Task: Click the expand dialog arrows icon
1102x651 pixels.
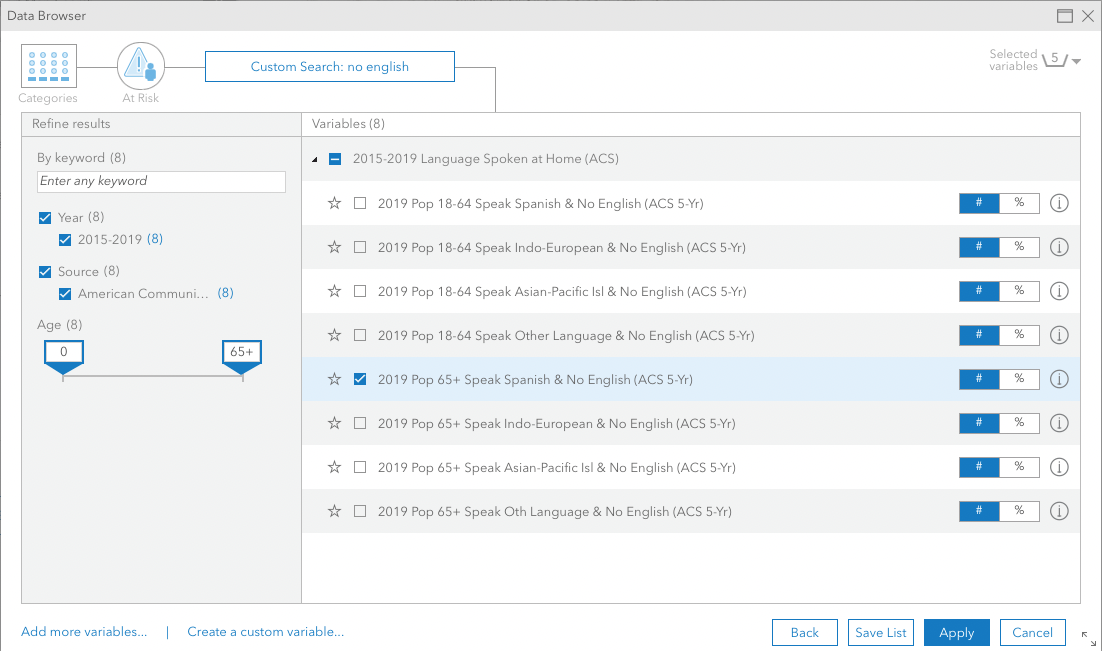Action: pyautogui.click(x=1089, y=638)
